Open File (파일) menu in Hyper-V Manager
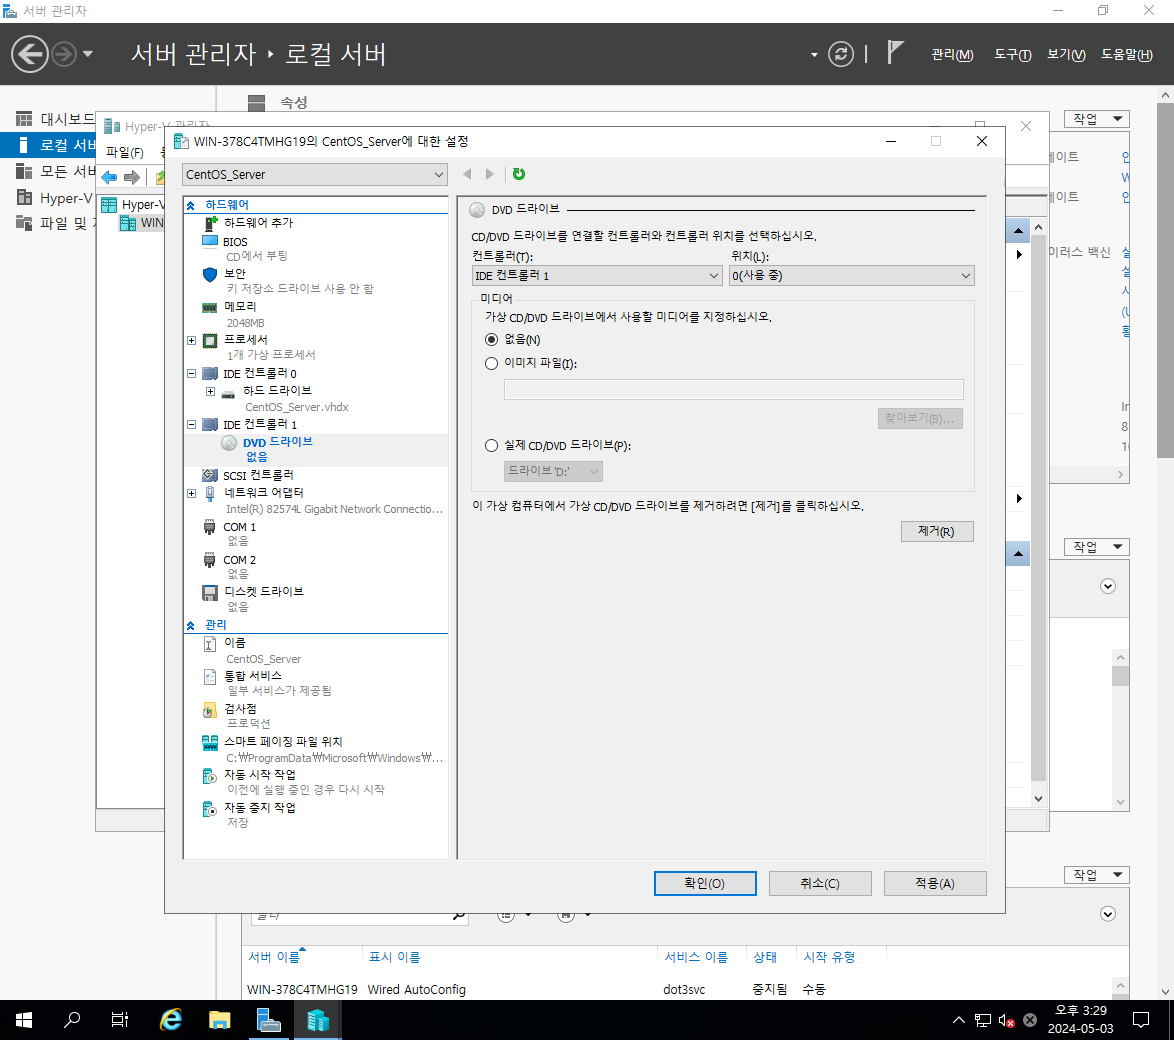This screenshot has height=1040, width=1174. 124,152
